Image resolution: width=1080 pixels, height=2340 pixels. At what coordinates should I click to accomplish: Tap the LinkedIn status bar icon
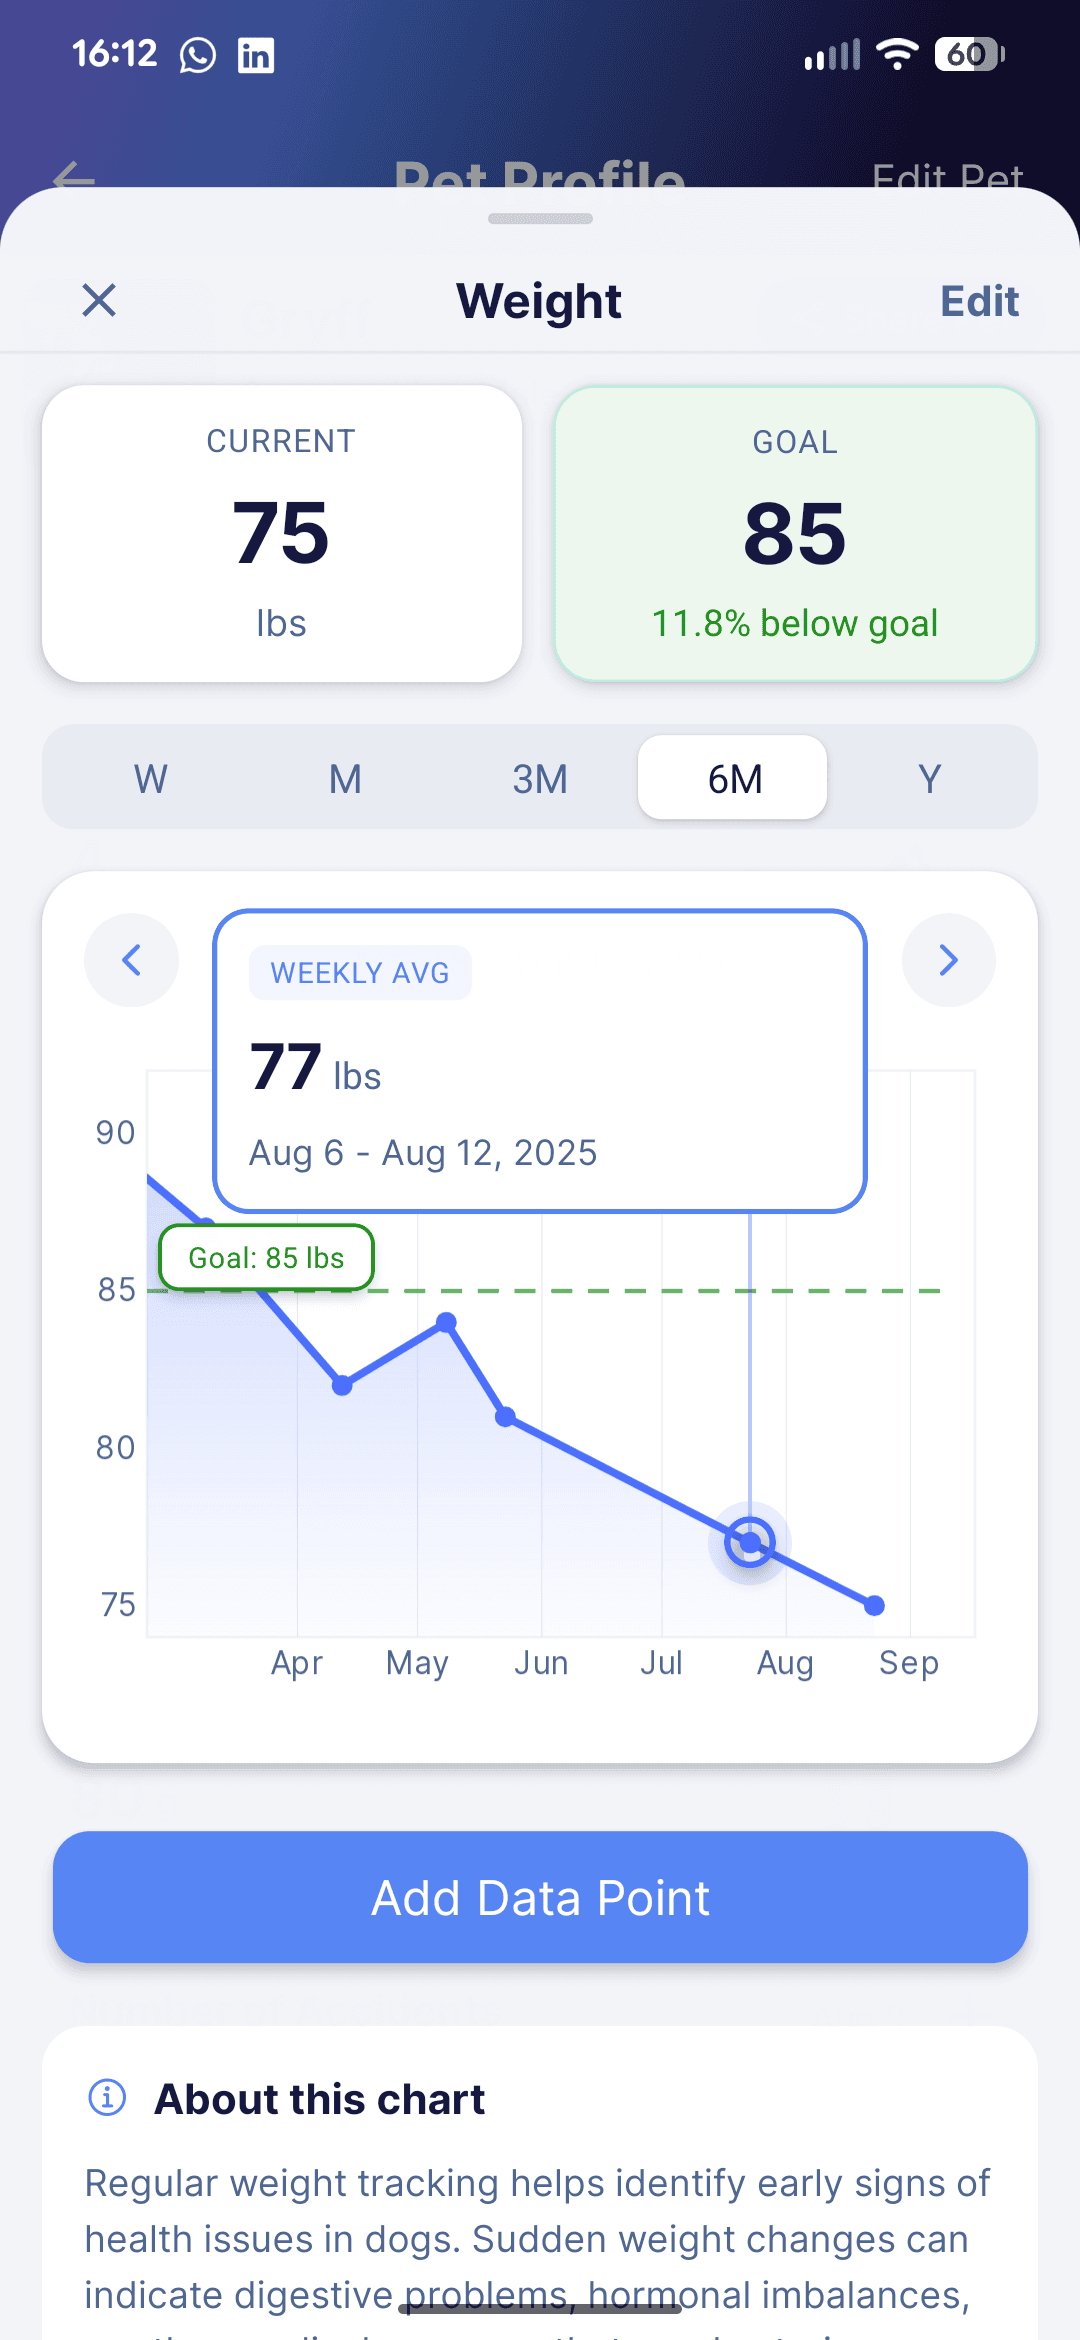point(256,55)
